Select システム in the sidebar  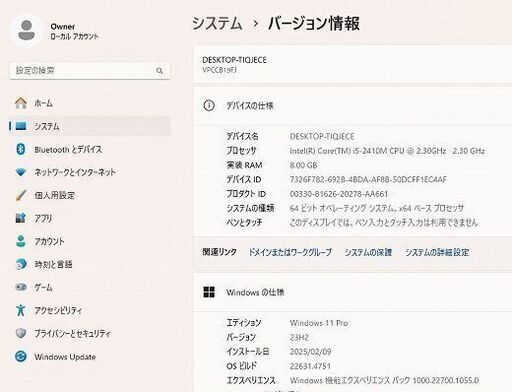(90, 126)
